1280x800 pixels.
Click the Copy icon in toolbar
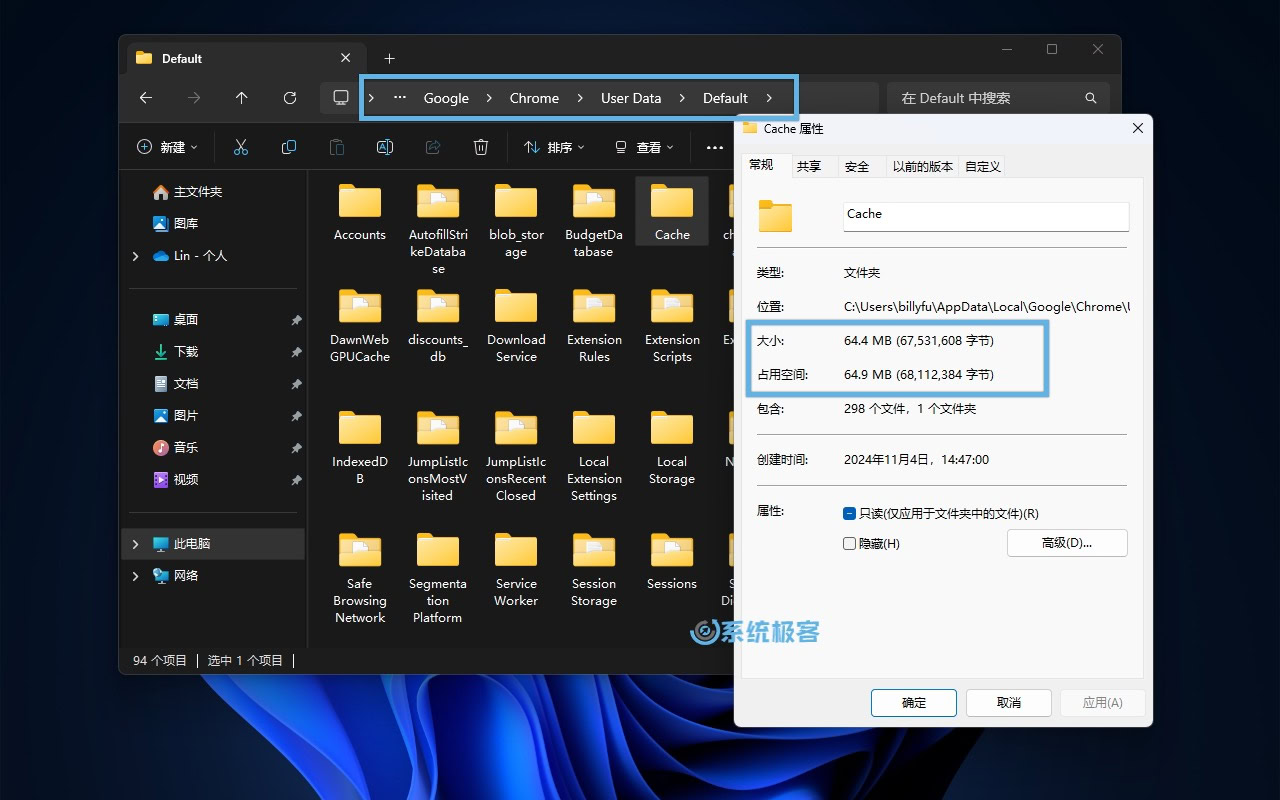click(x=289, y=147)
